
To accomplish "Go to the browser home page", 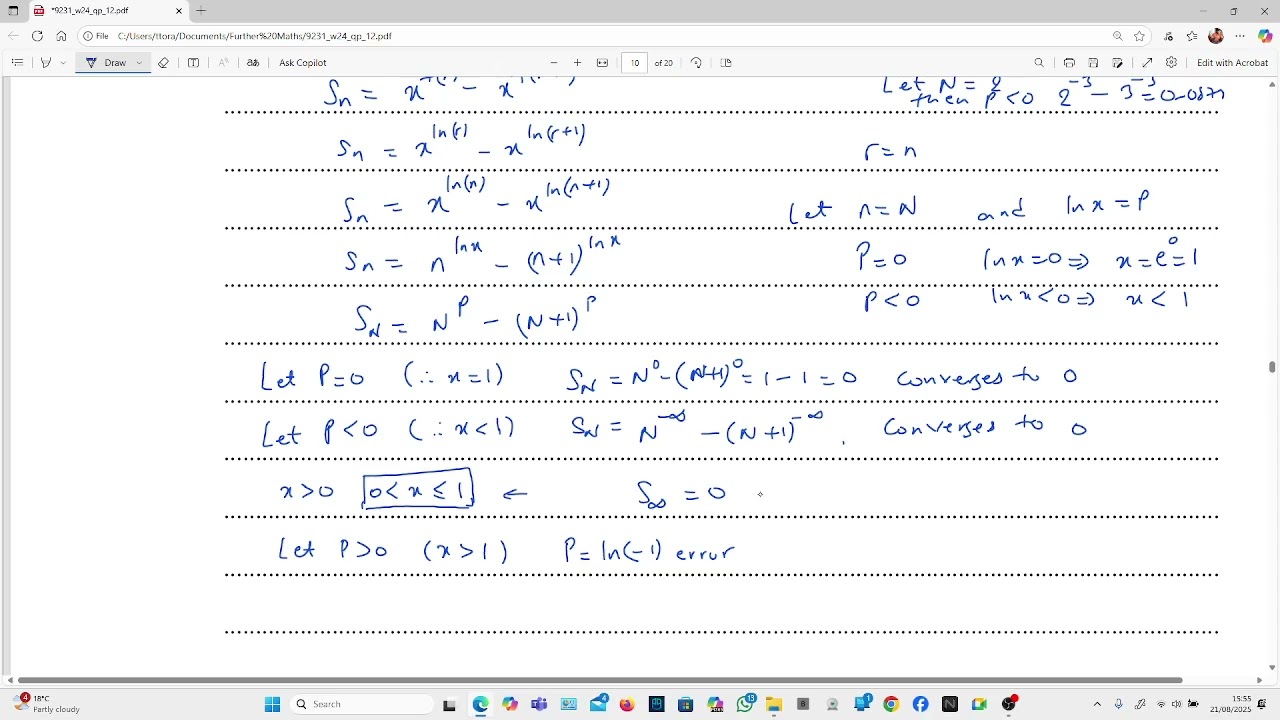I will (61, 36).
